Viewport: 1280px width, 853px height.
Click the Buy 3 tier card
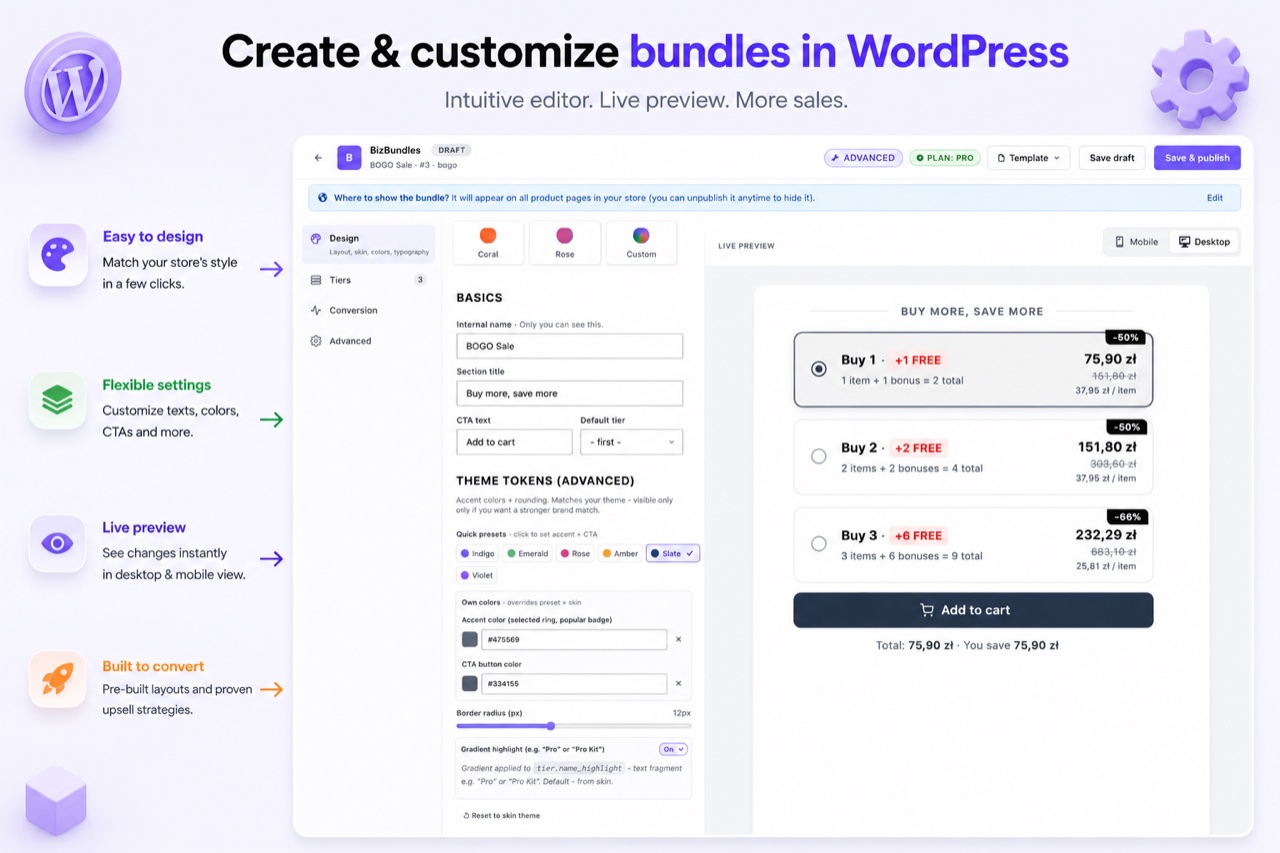[973, 545]
